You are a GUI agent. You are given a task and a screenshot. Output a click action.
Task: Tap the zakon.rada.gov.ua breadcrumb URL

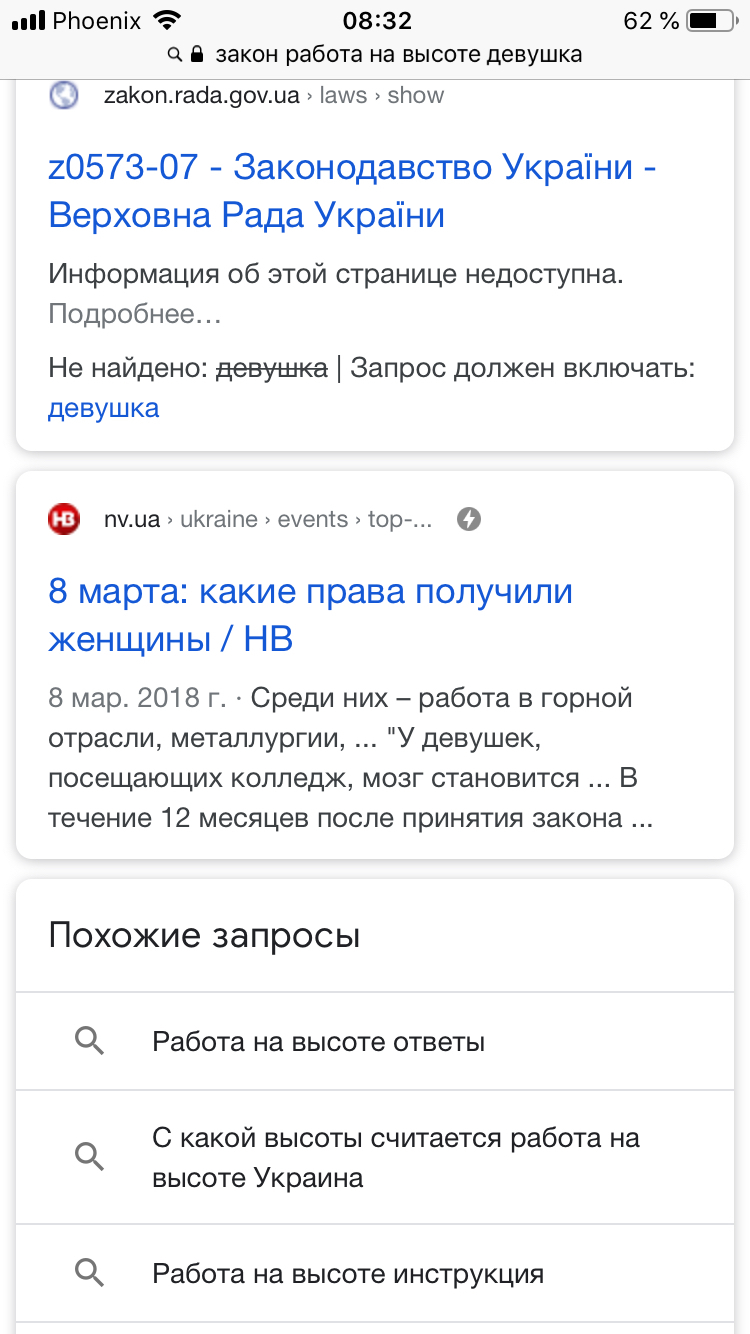point(273,96)
